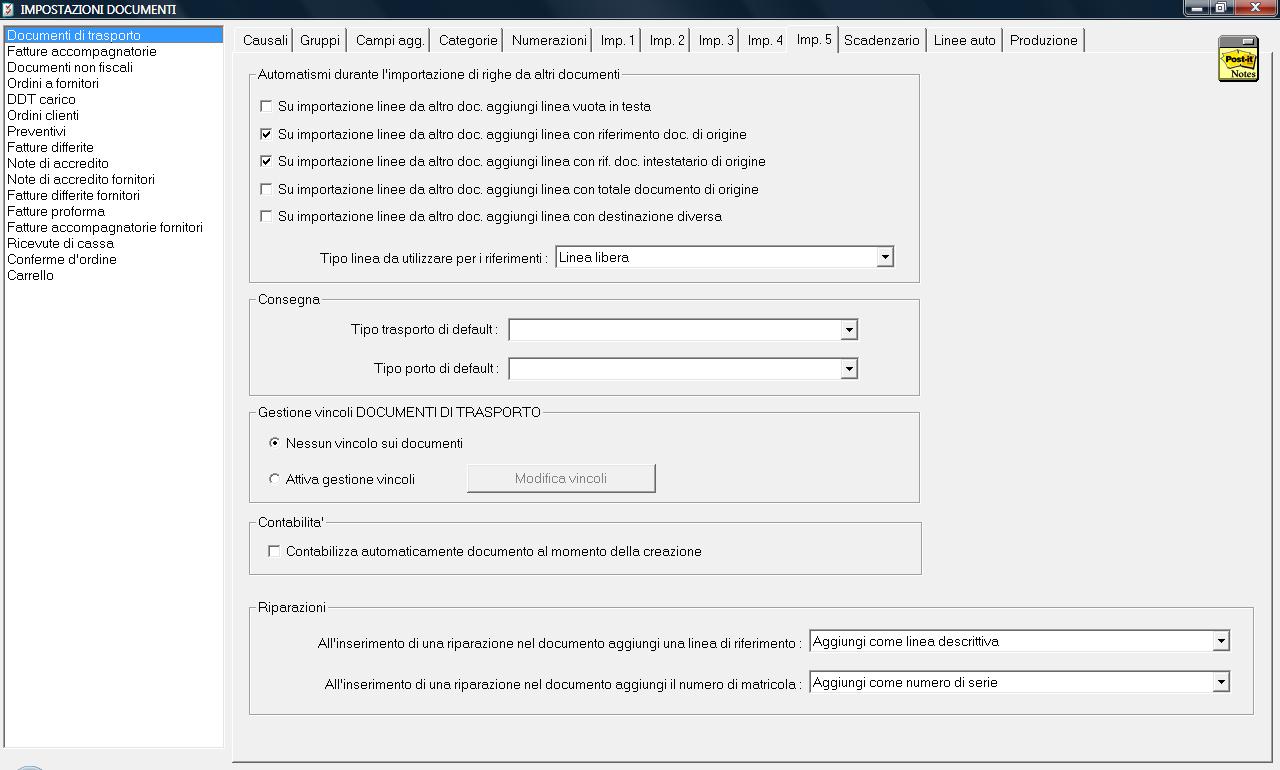Check adding the origin document total line
This screenshot has height=770, width=1280.
[266, 189]
